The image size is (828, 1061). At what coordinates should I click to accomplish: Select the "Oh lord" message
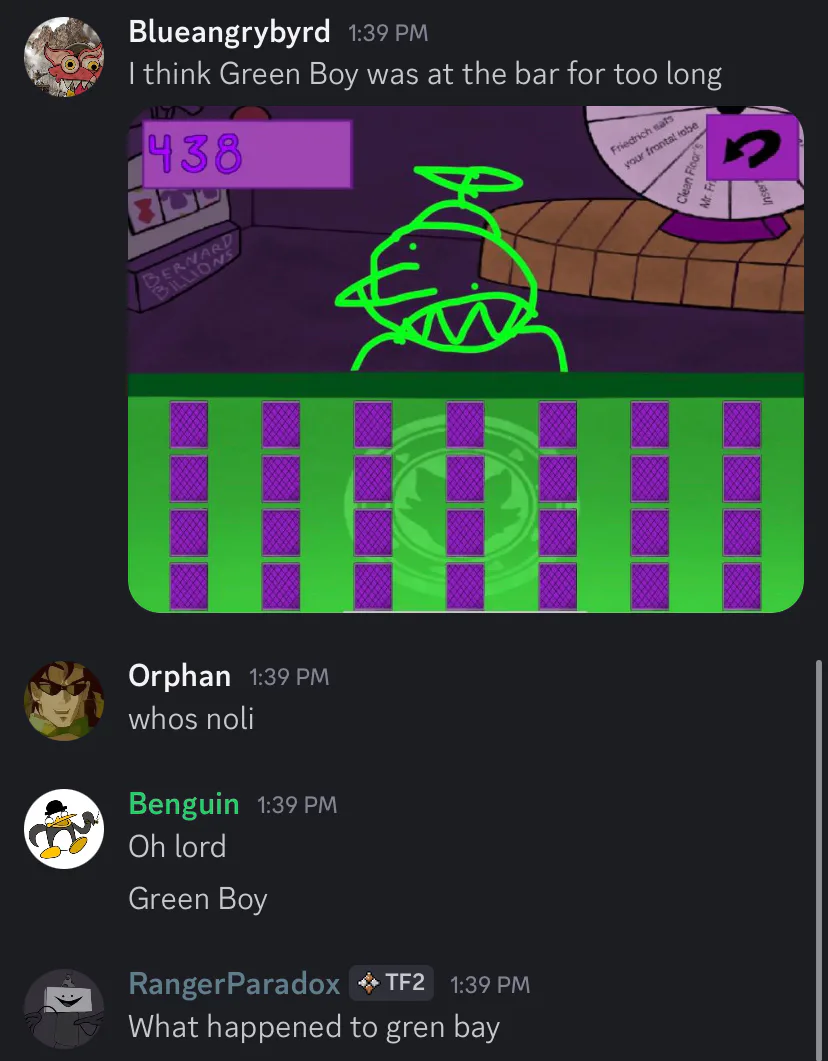pyautogui.click(x=177, y=846)
